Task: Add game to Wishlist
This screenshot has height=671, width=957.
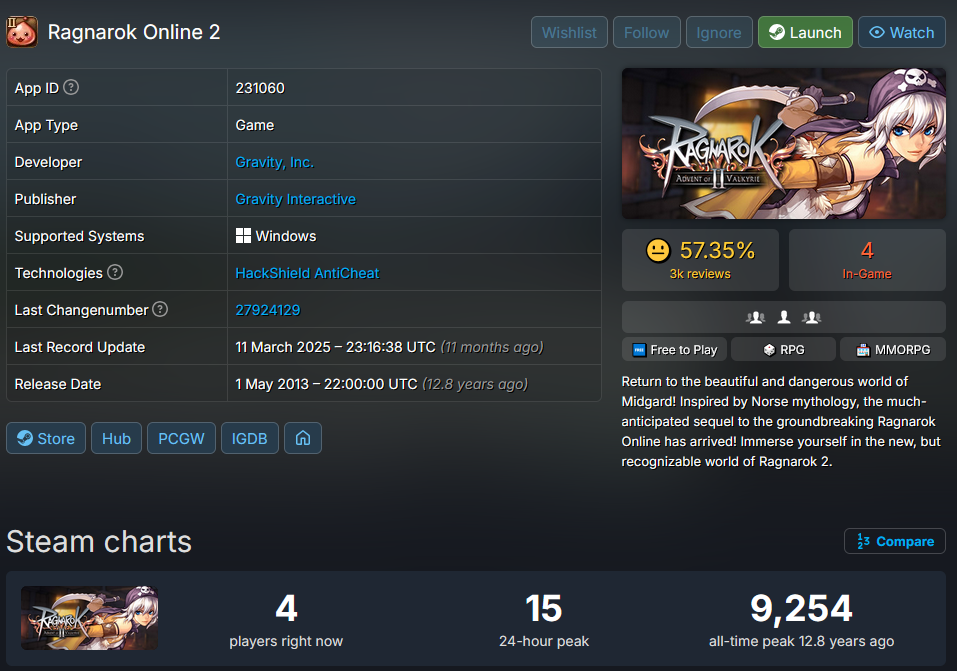Action: (x=569, y=32)
